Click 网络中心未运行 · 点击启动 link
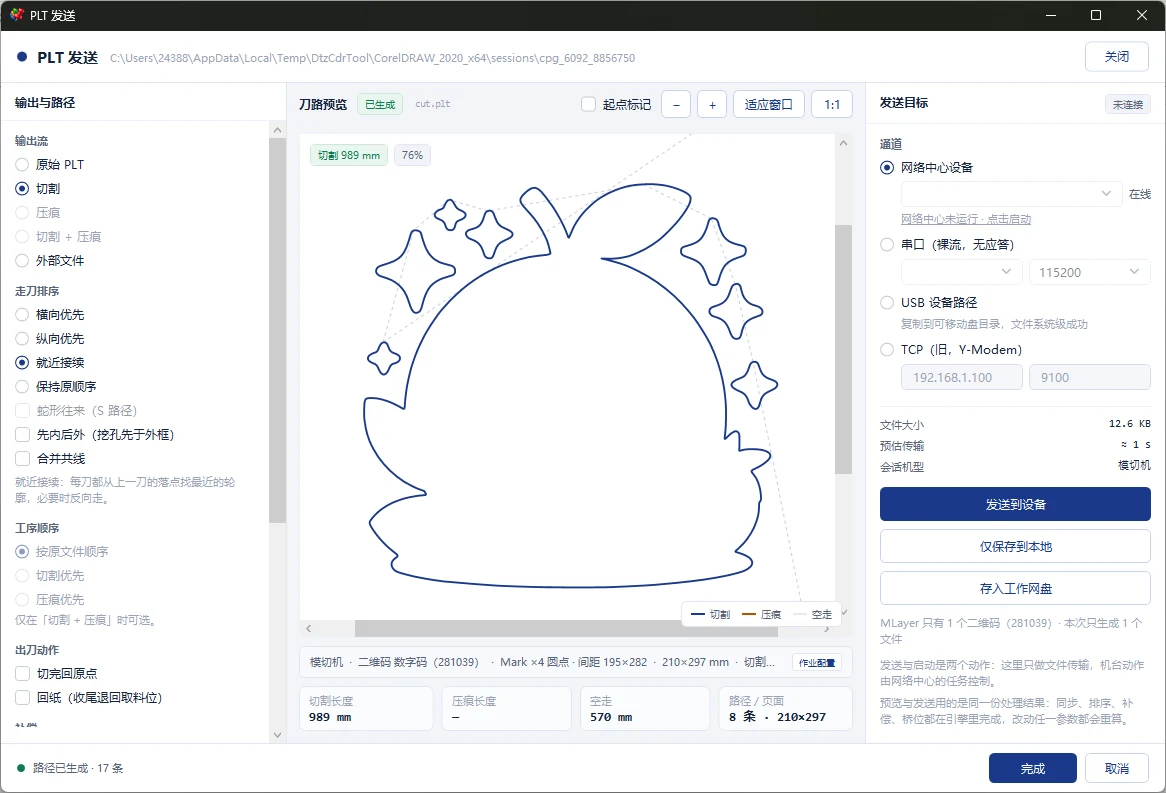This screenshot has height=793, width=1166. (966, 219)
